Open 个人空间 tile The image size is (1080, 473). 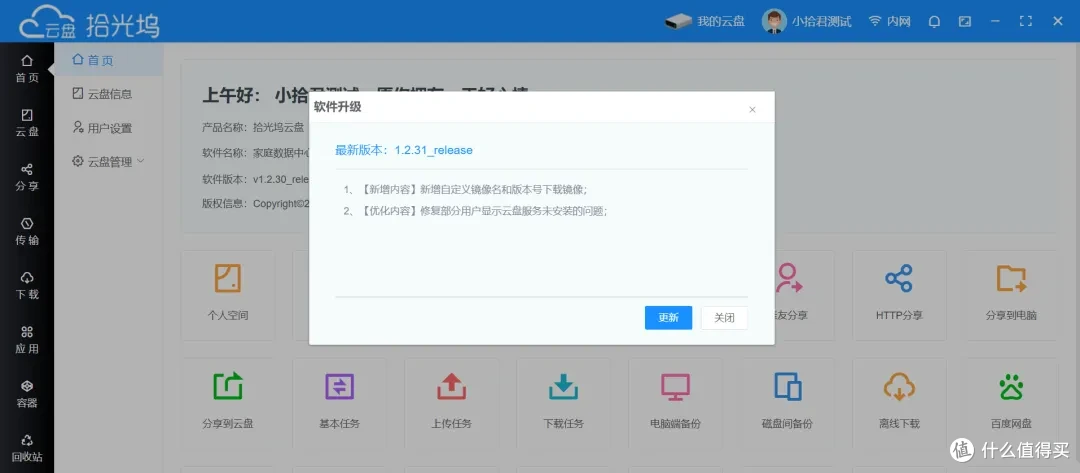227,295
